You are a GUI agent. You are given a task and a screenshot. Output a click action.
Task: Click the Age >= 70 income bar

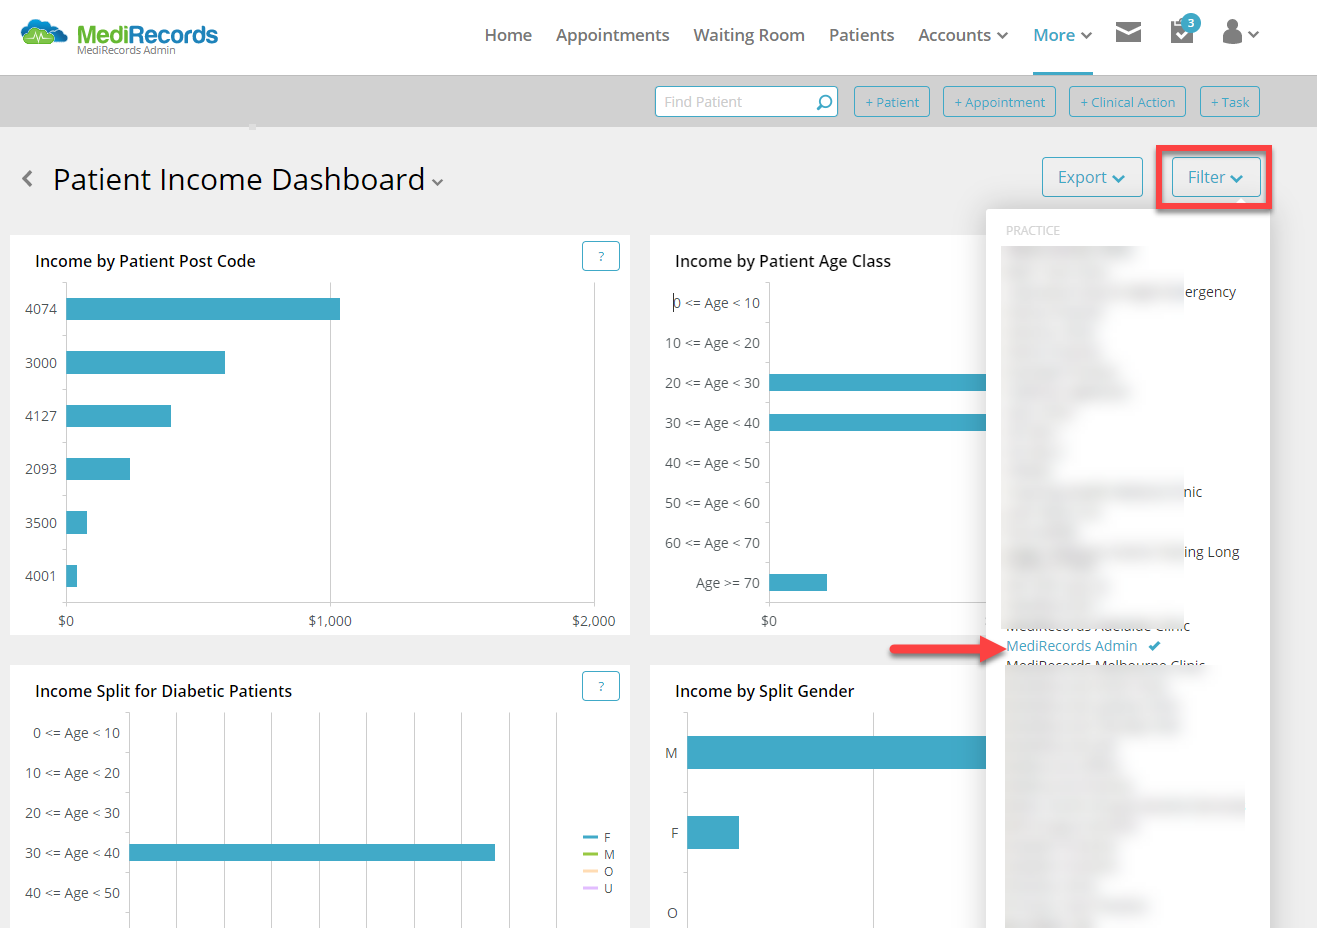[798, 582]
